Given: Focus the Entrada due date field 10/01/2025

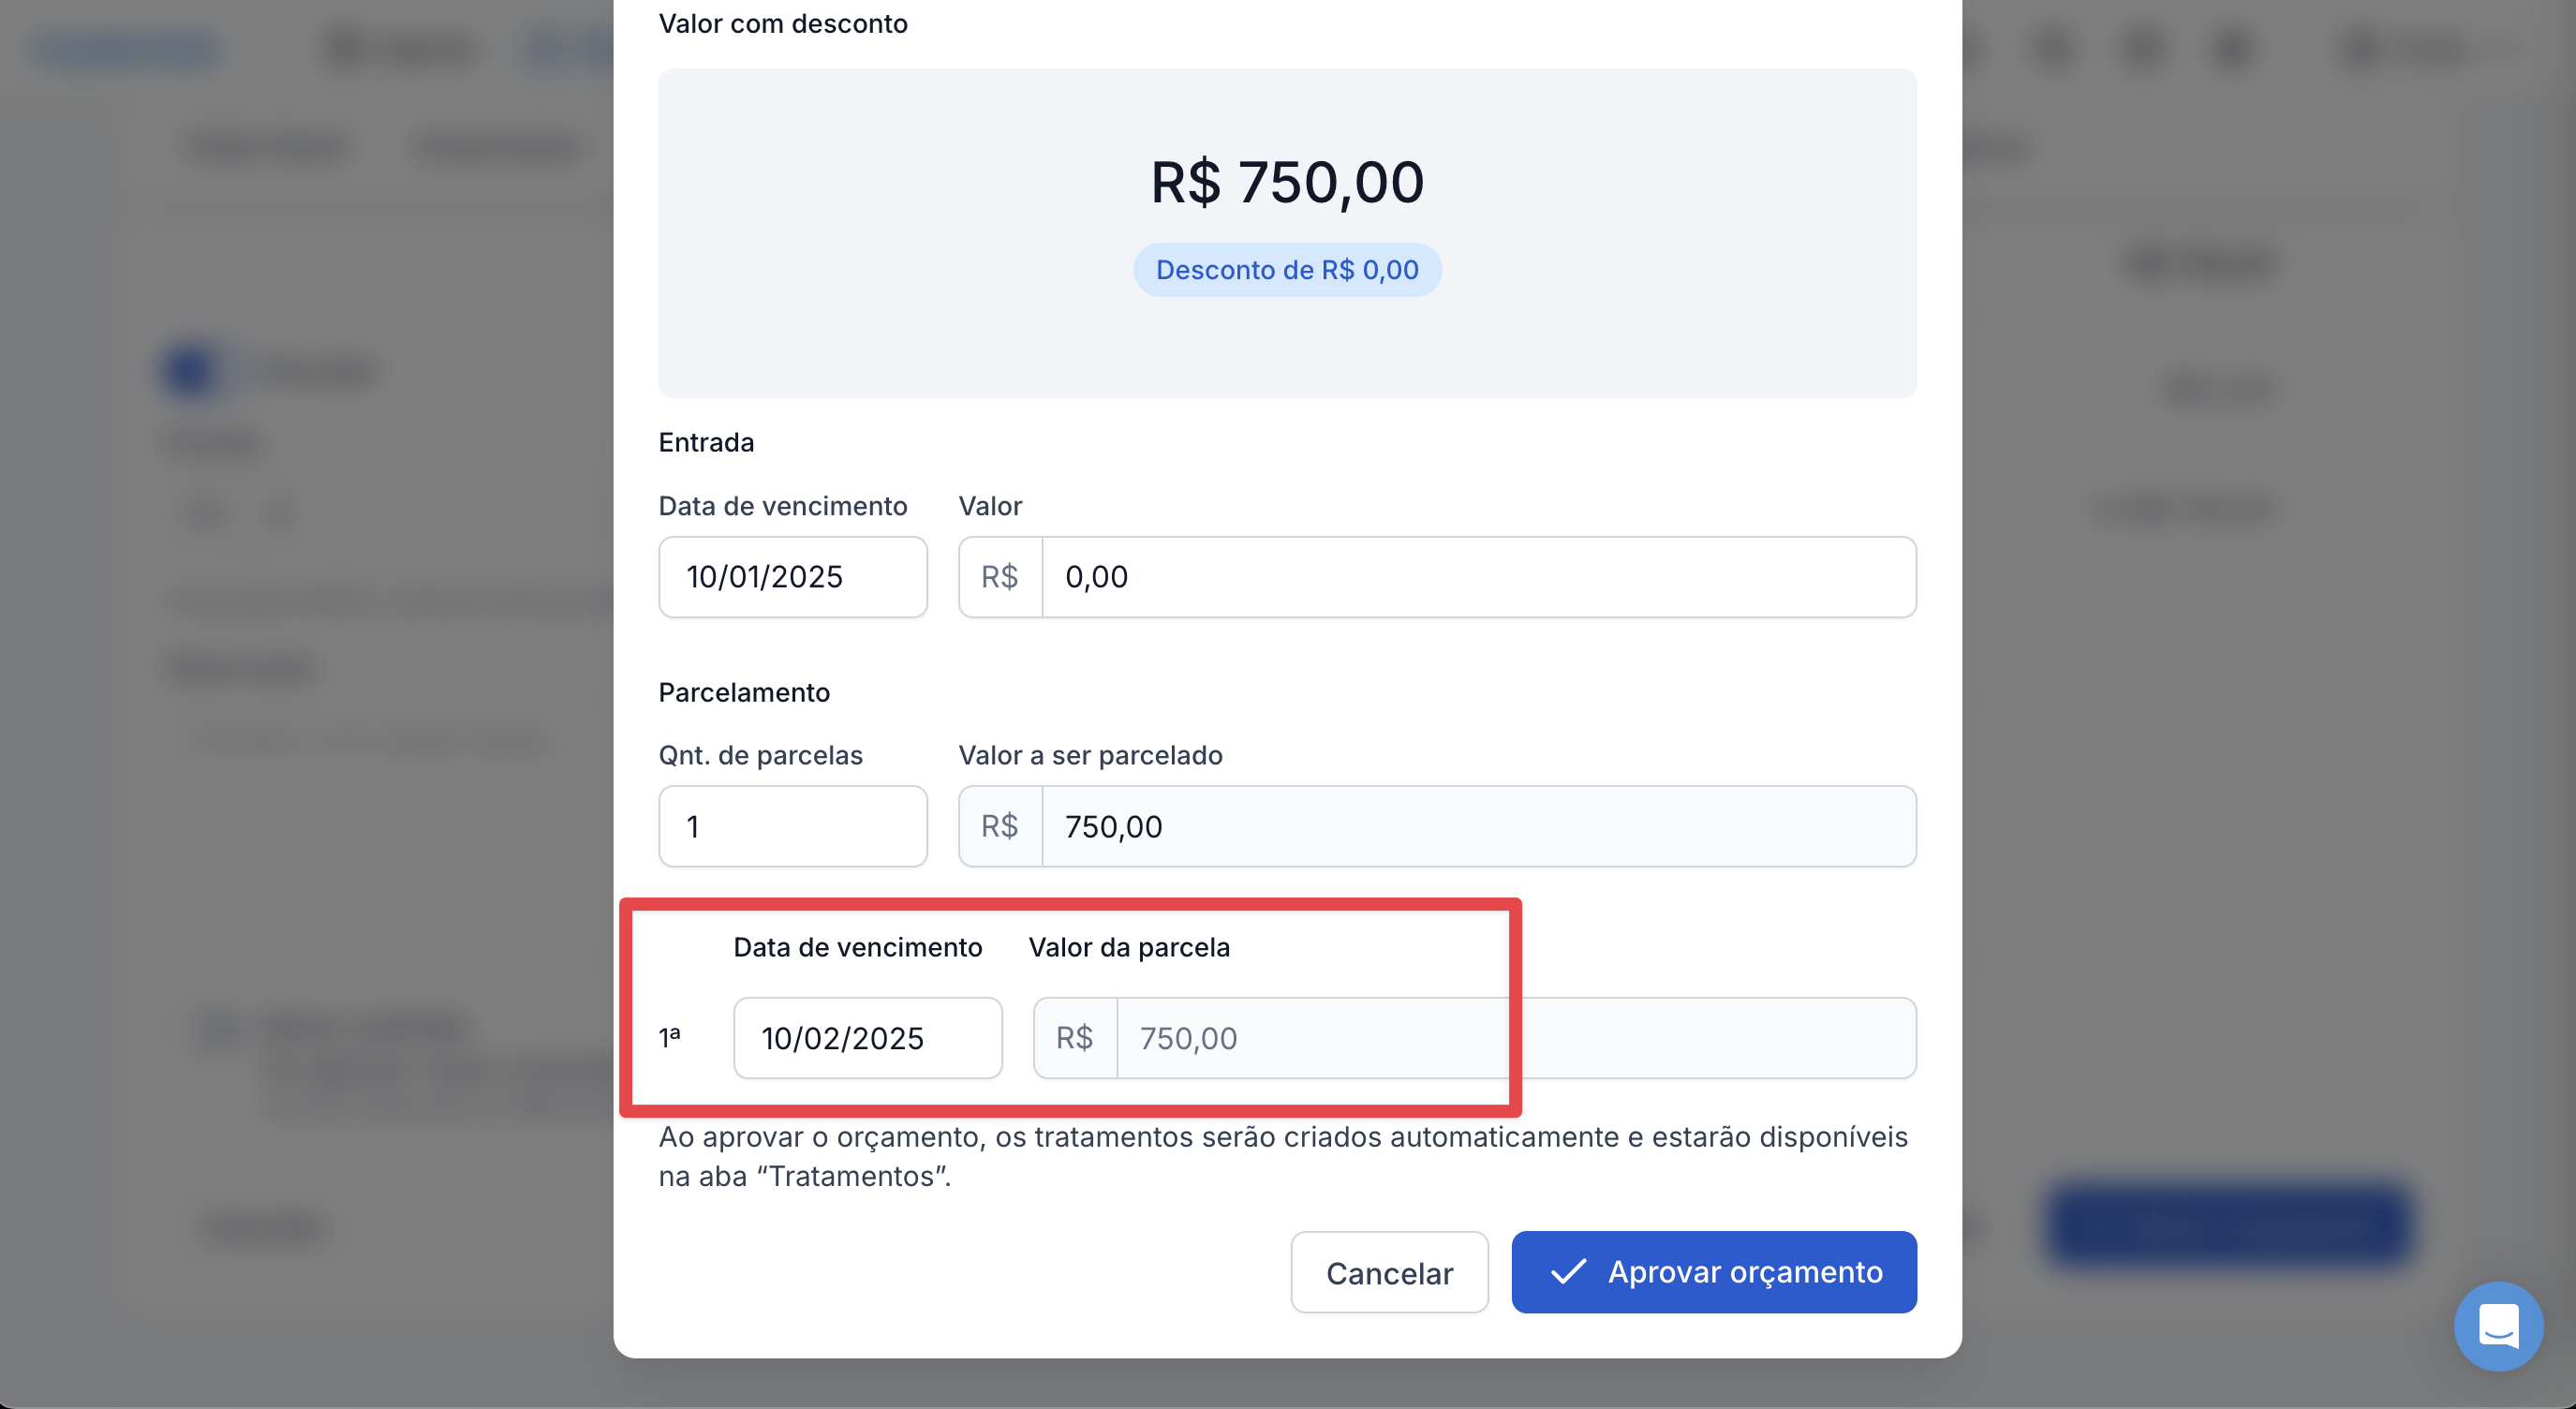Looking at the screenshot, I should click(792, 577).
